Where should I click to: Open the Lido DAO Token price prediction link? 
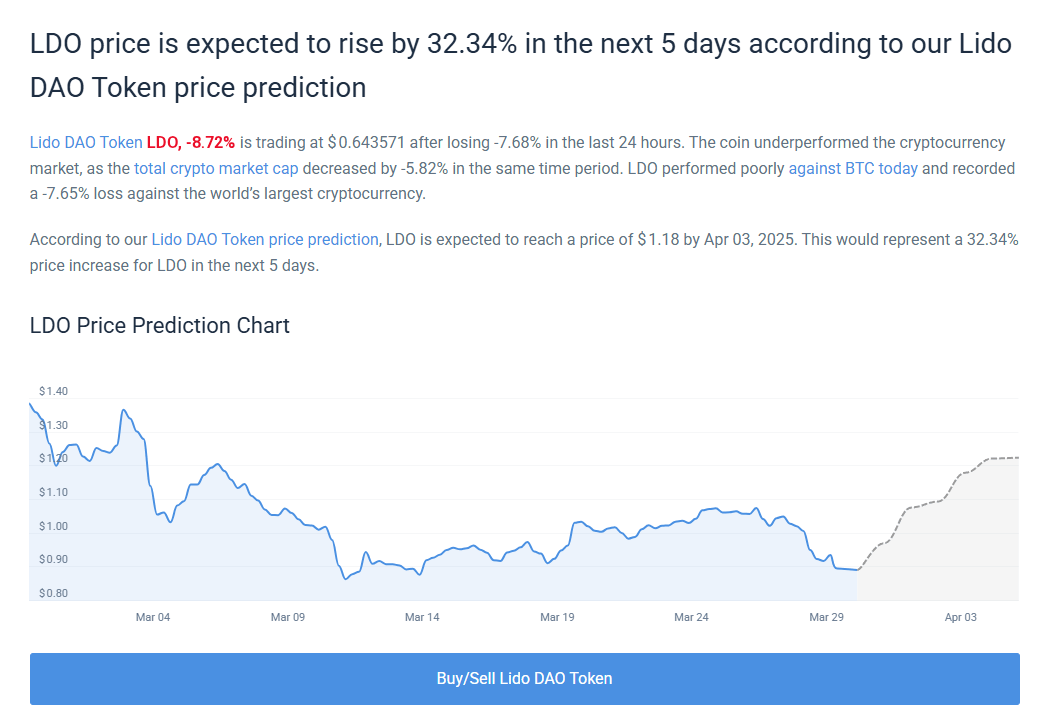point(265,240)
